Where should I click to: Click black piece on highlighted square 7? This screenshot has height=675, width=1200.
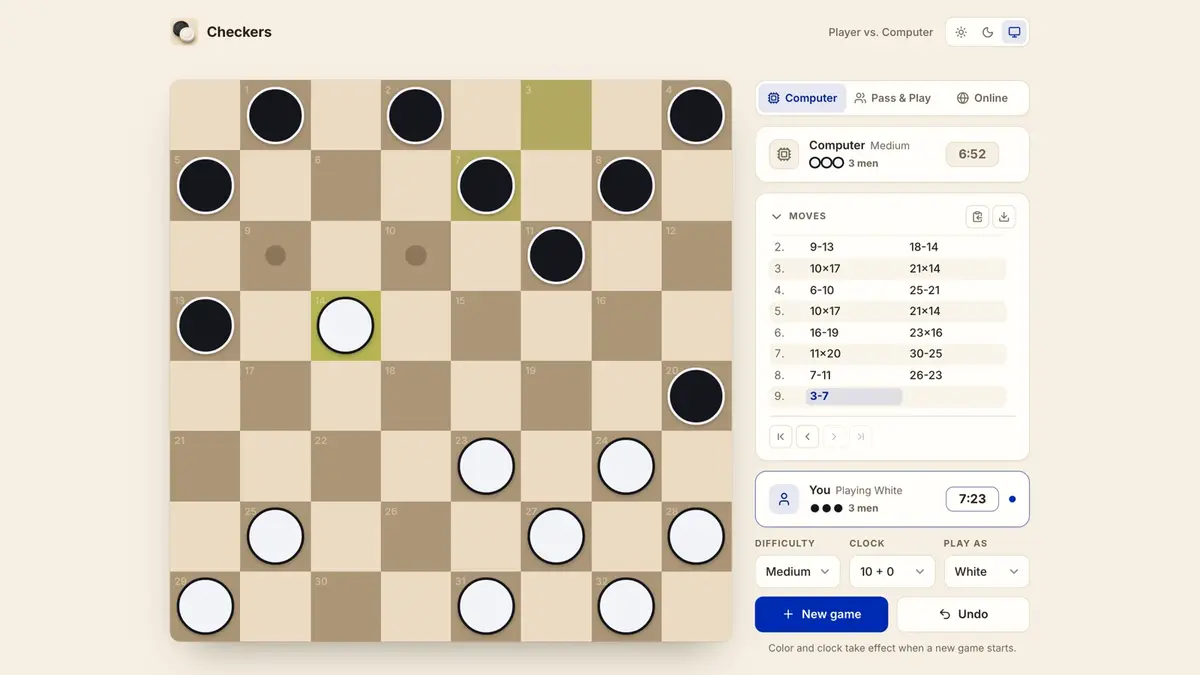[486, 185]
